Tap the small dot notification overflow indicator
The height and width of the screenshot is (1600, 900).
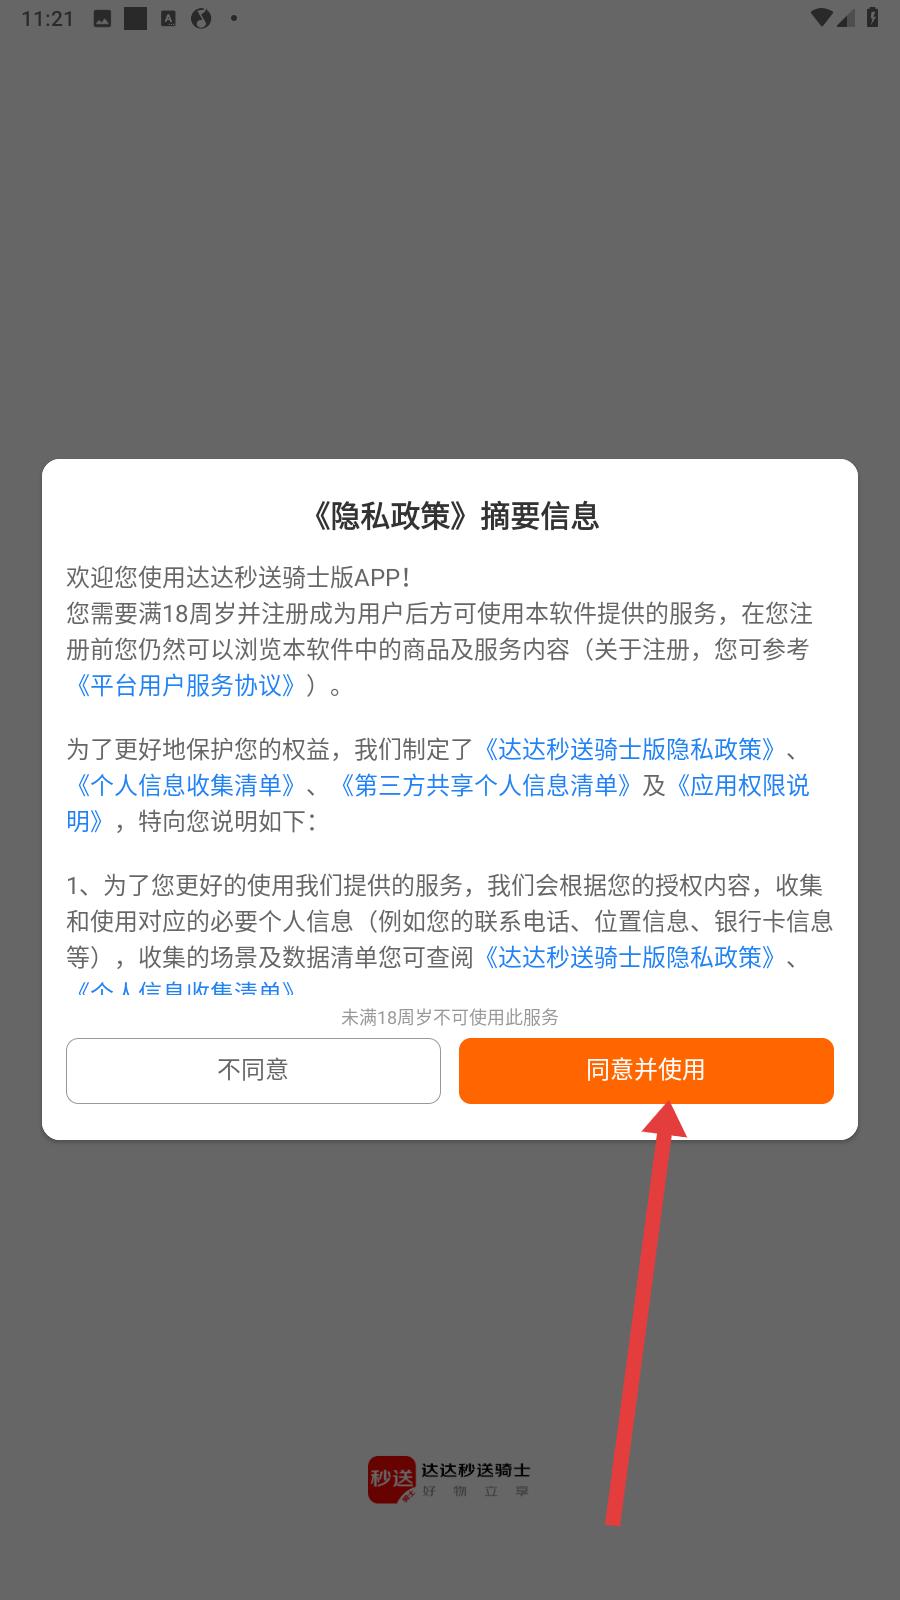[234, 18]
